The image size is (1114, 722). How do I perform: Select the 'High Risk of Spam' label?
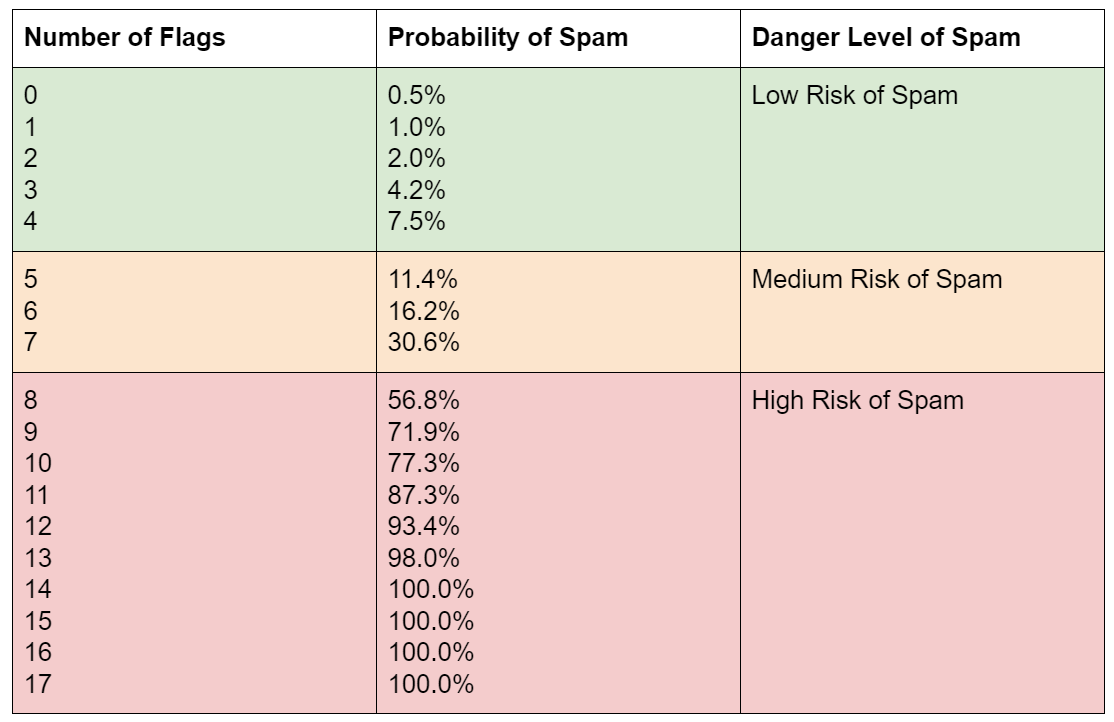[x=857, y=401]
